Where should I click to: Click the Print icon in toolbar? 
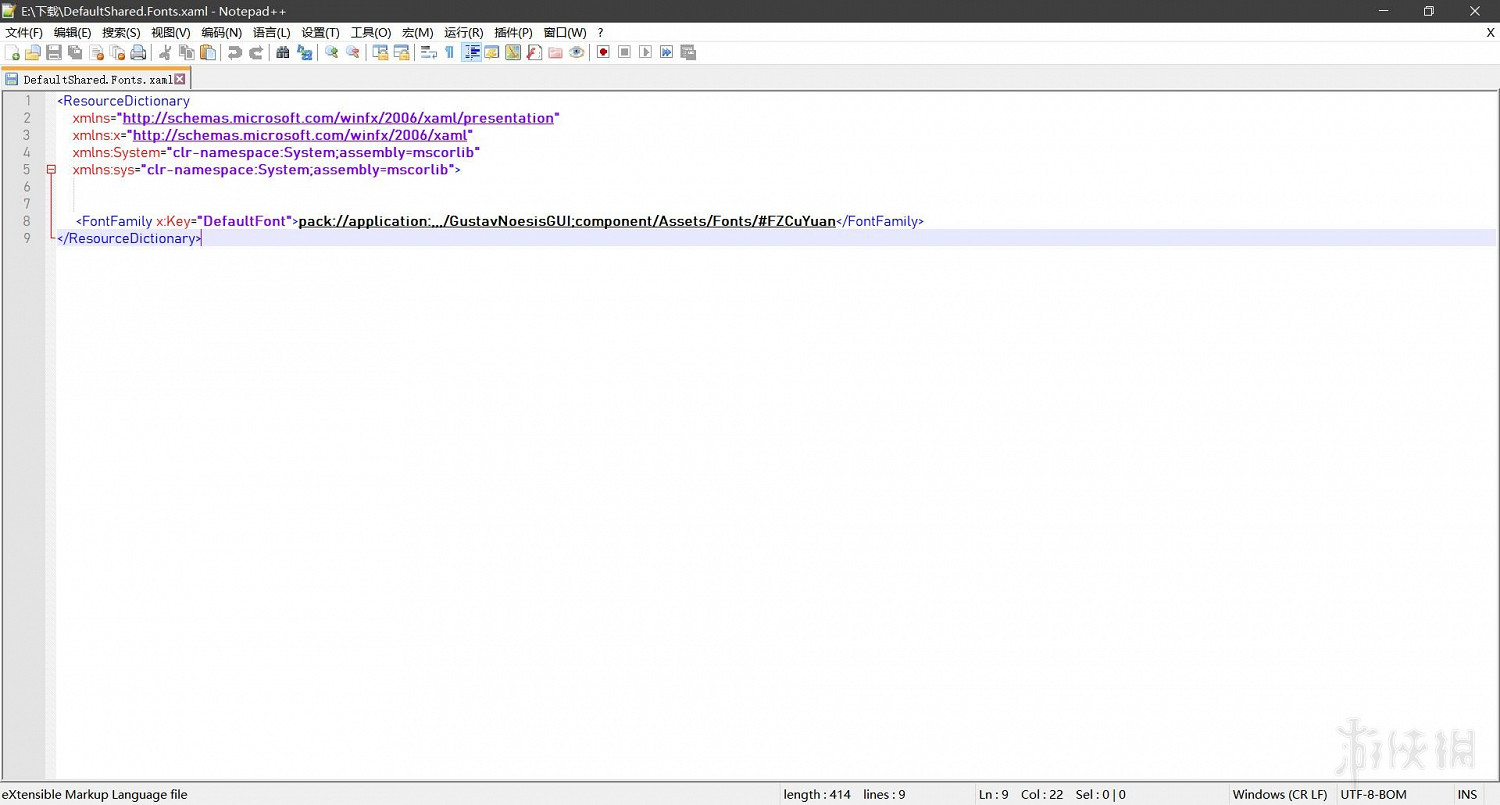138,52
